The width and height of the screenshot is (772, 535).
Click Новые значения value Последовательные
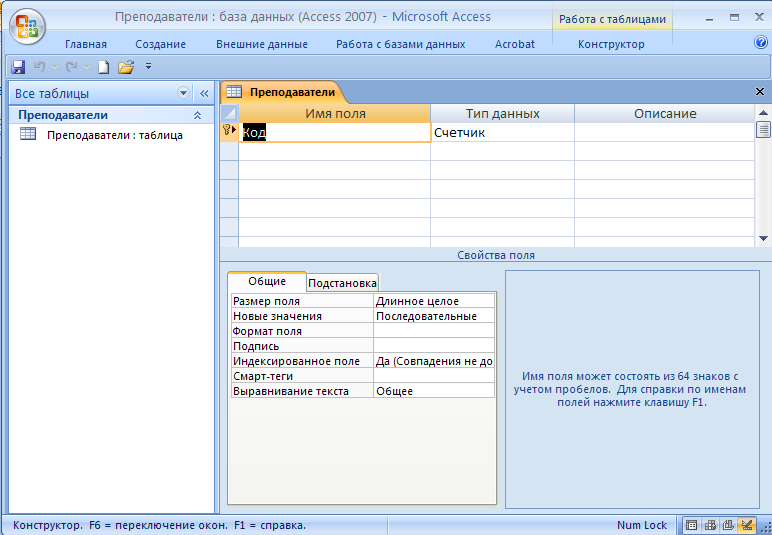434,316
